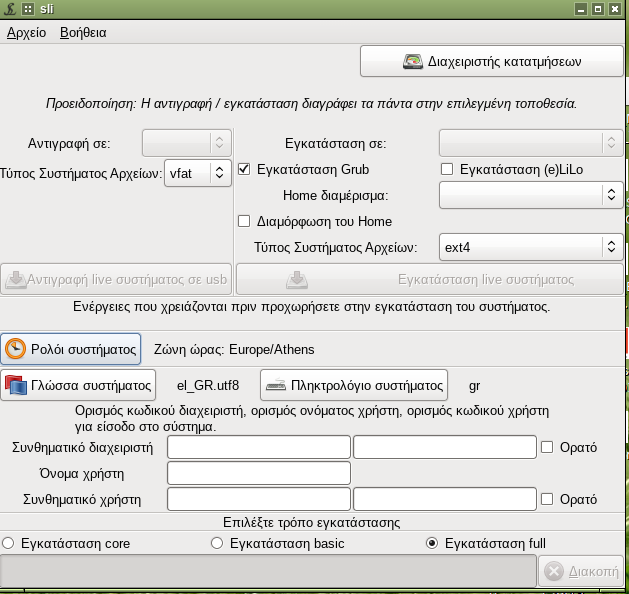Image resolution: width=629 pixels, height=594 pixels.
Task: Choose the Εγκατάσταση basic radio option
Action: (217, 543)
